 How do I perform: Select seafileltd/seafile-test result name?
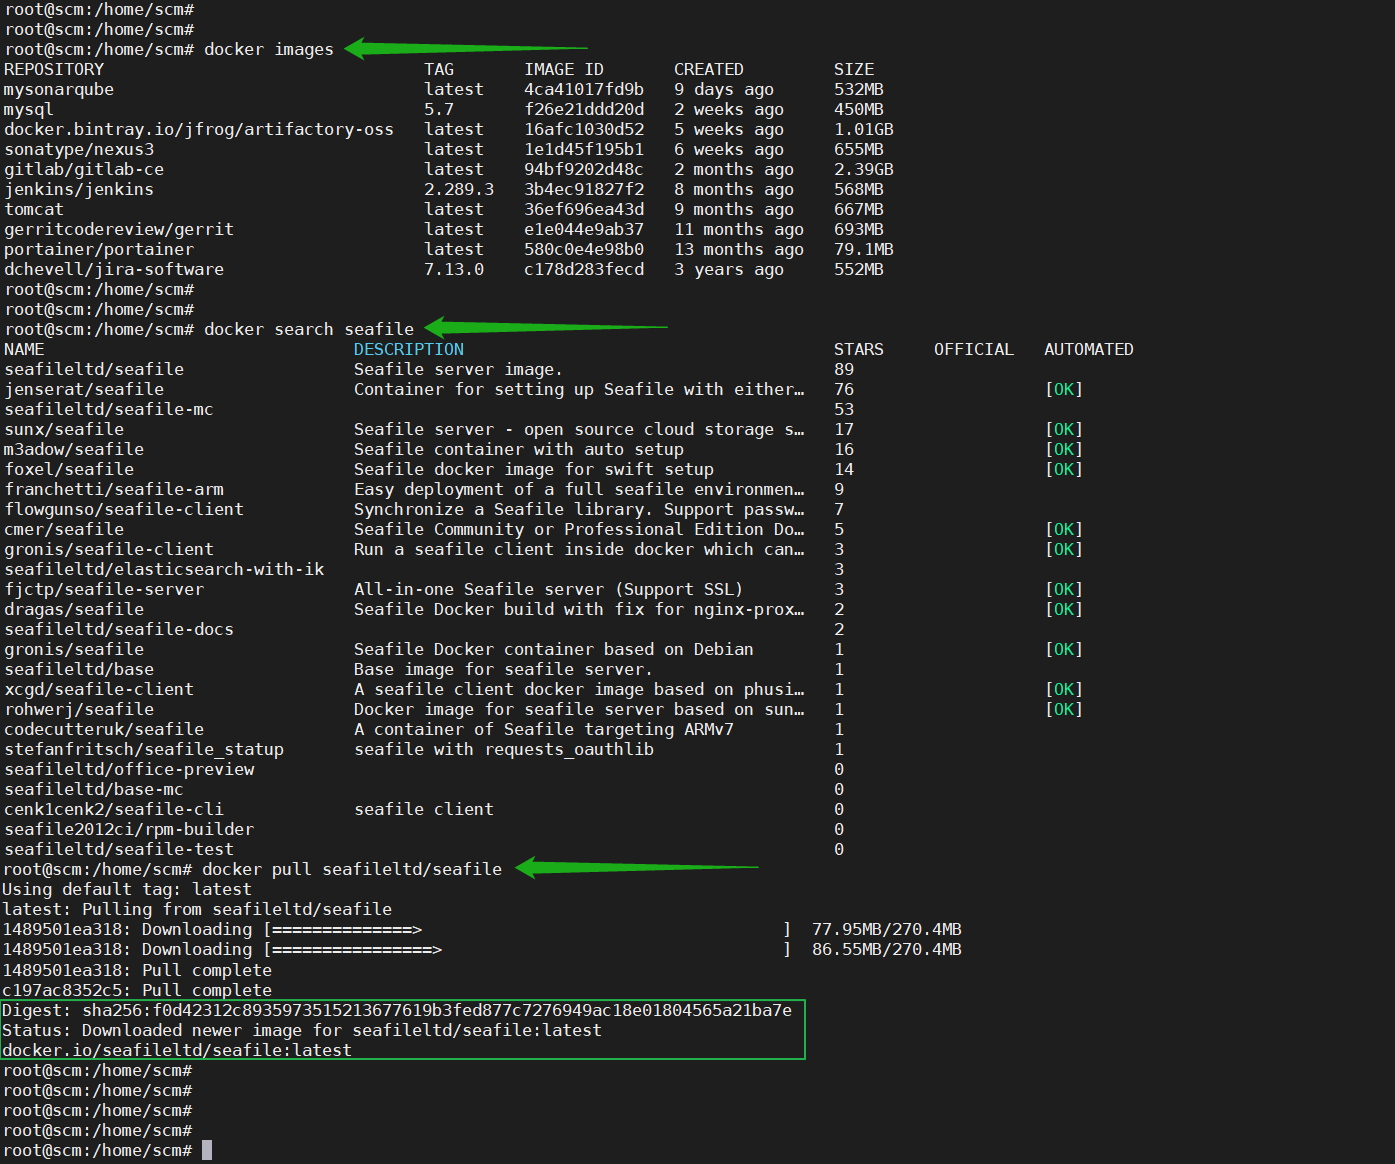[x=119, y=849]
